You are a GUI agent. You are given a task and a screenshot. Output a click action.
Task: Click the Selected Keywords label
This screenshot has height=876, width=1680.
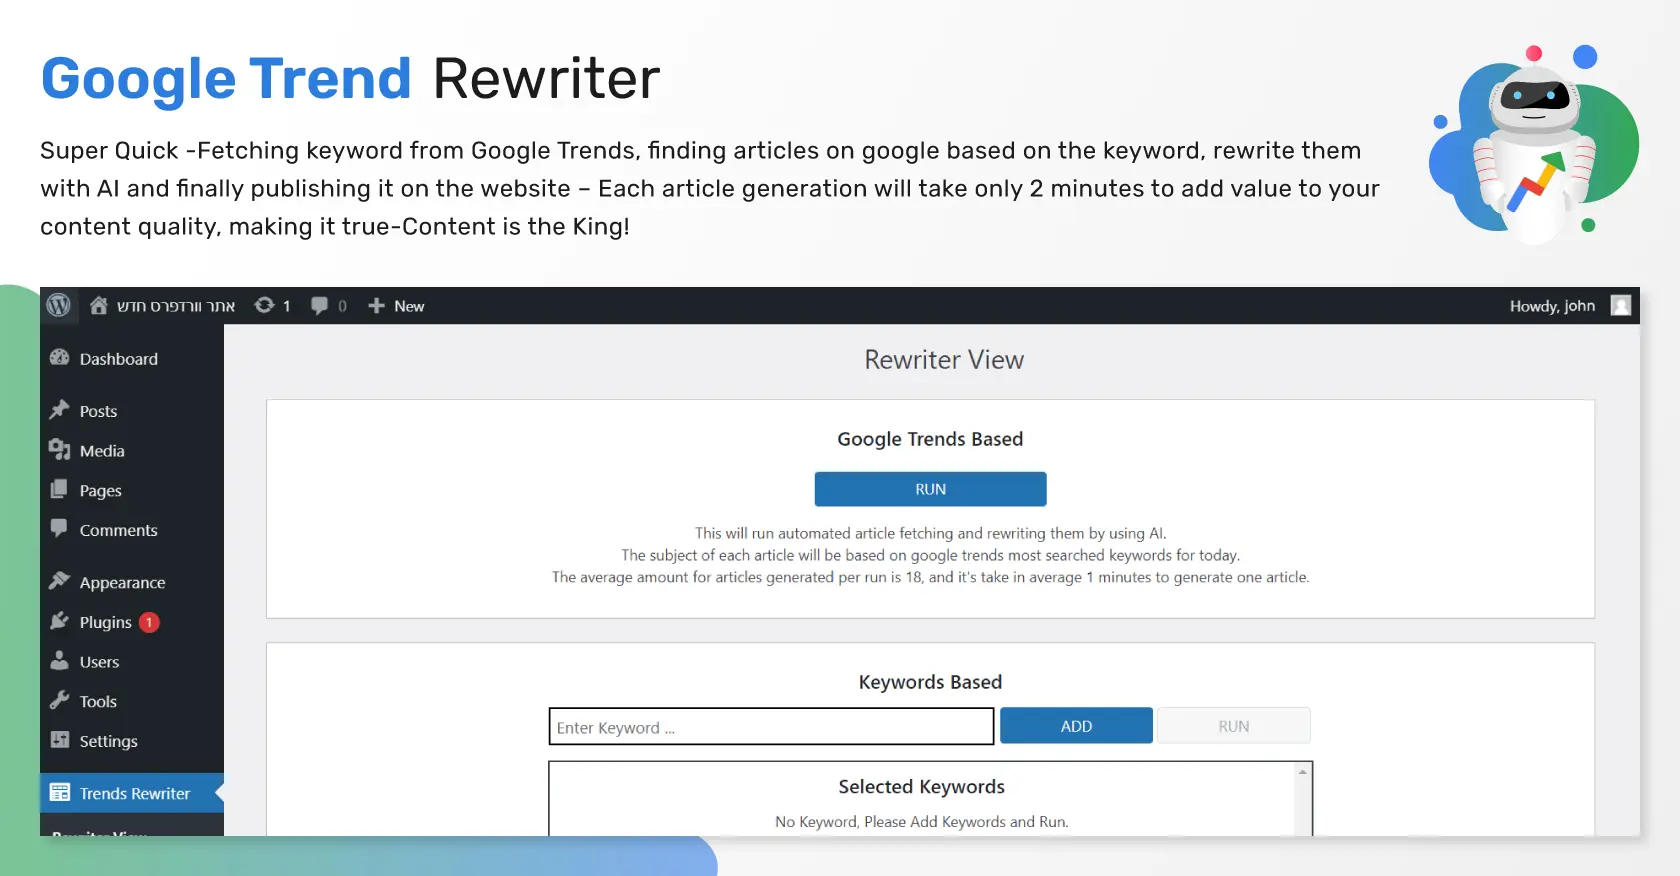point(921,787)
